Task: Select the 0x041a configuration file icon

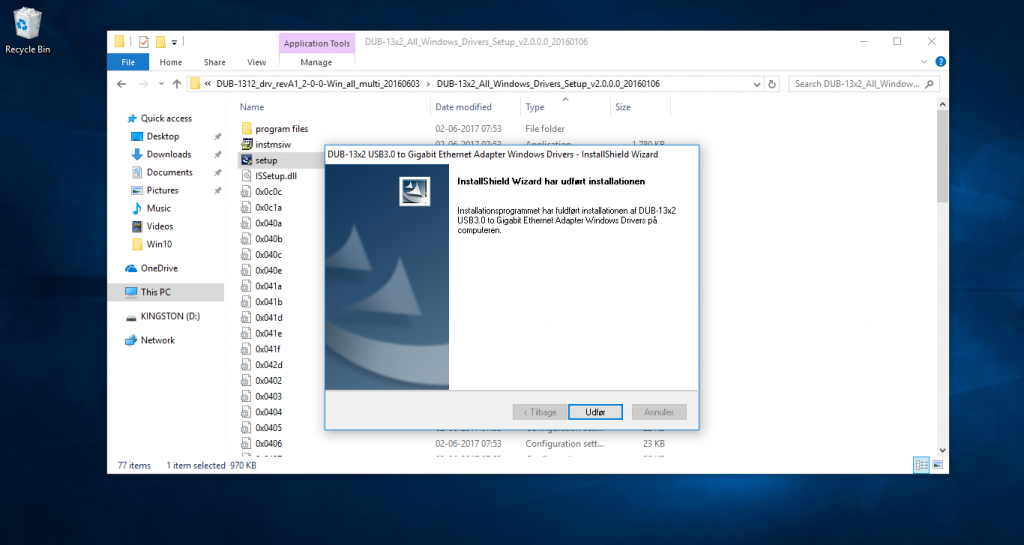Action: pyautogui.click(x=247, y=286)
